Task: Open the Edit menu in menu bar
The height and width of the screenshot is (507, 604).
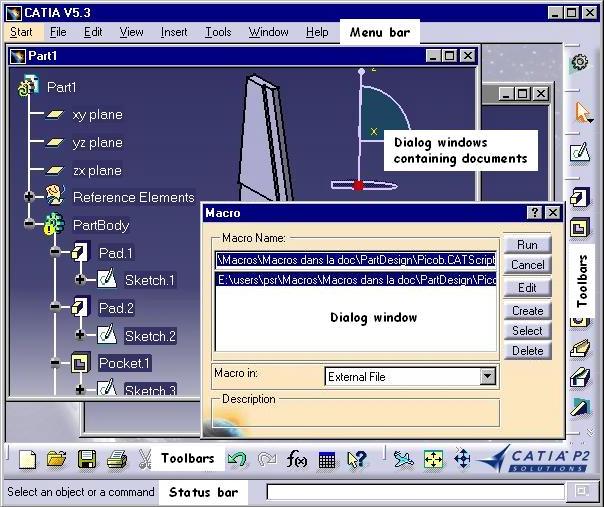Action: pyautogui.click(x=93, y=32)
